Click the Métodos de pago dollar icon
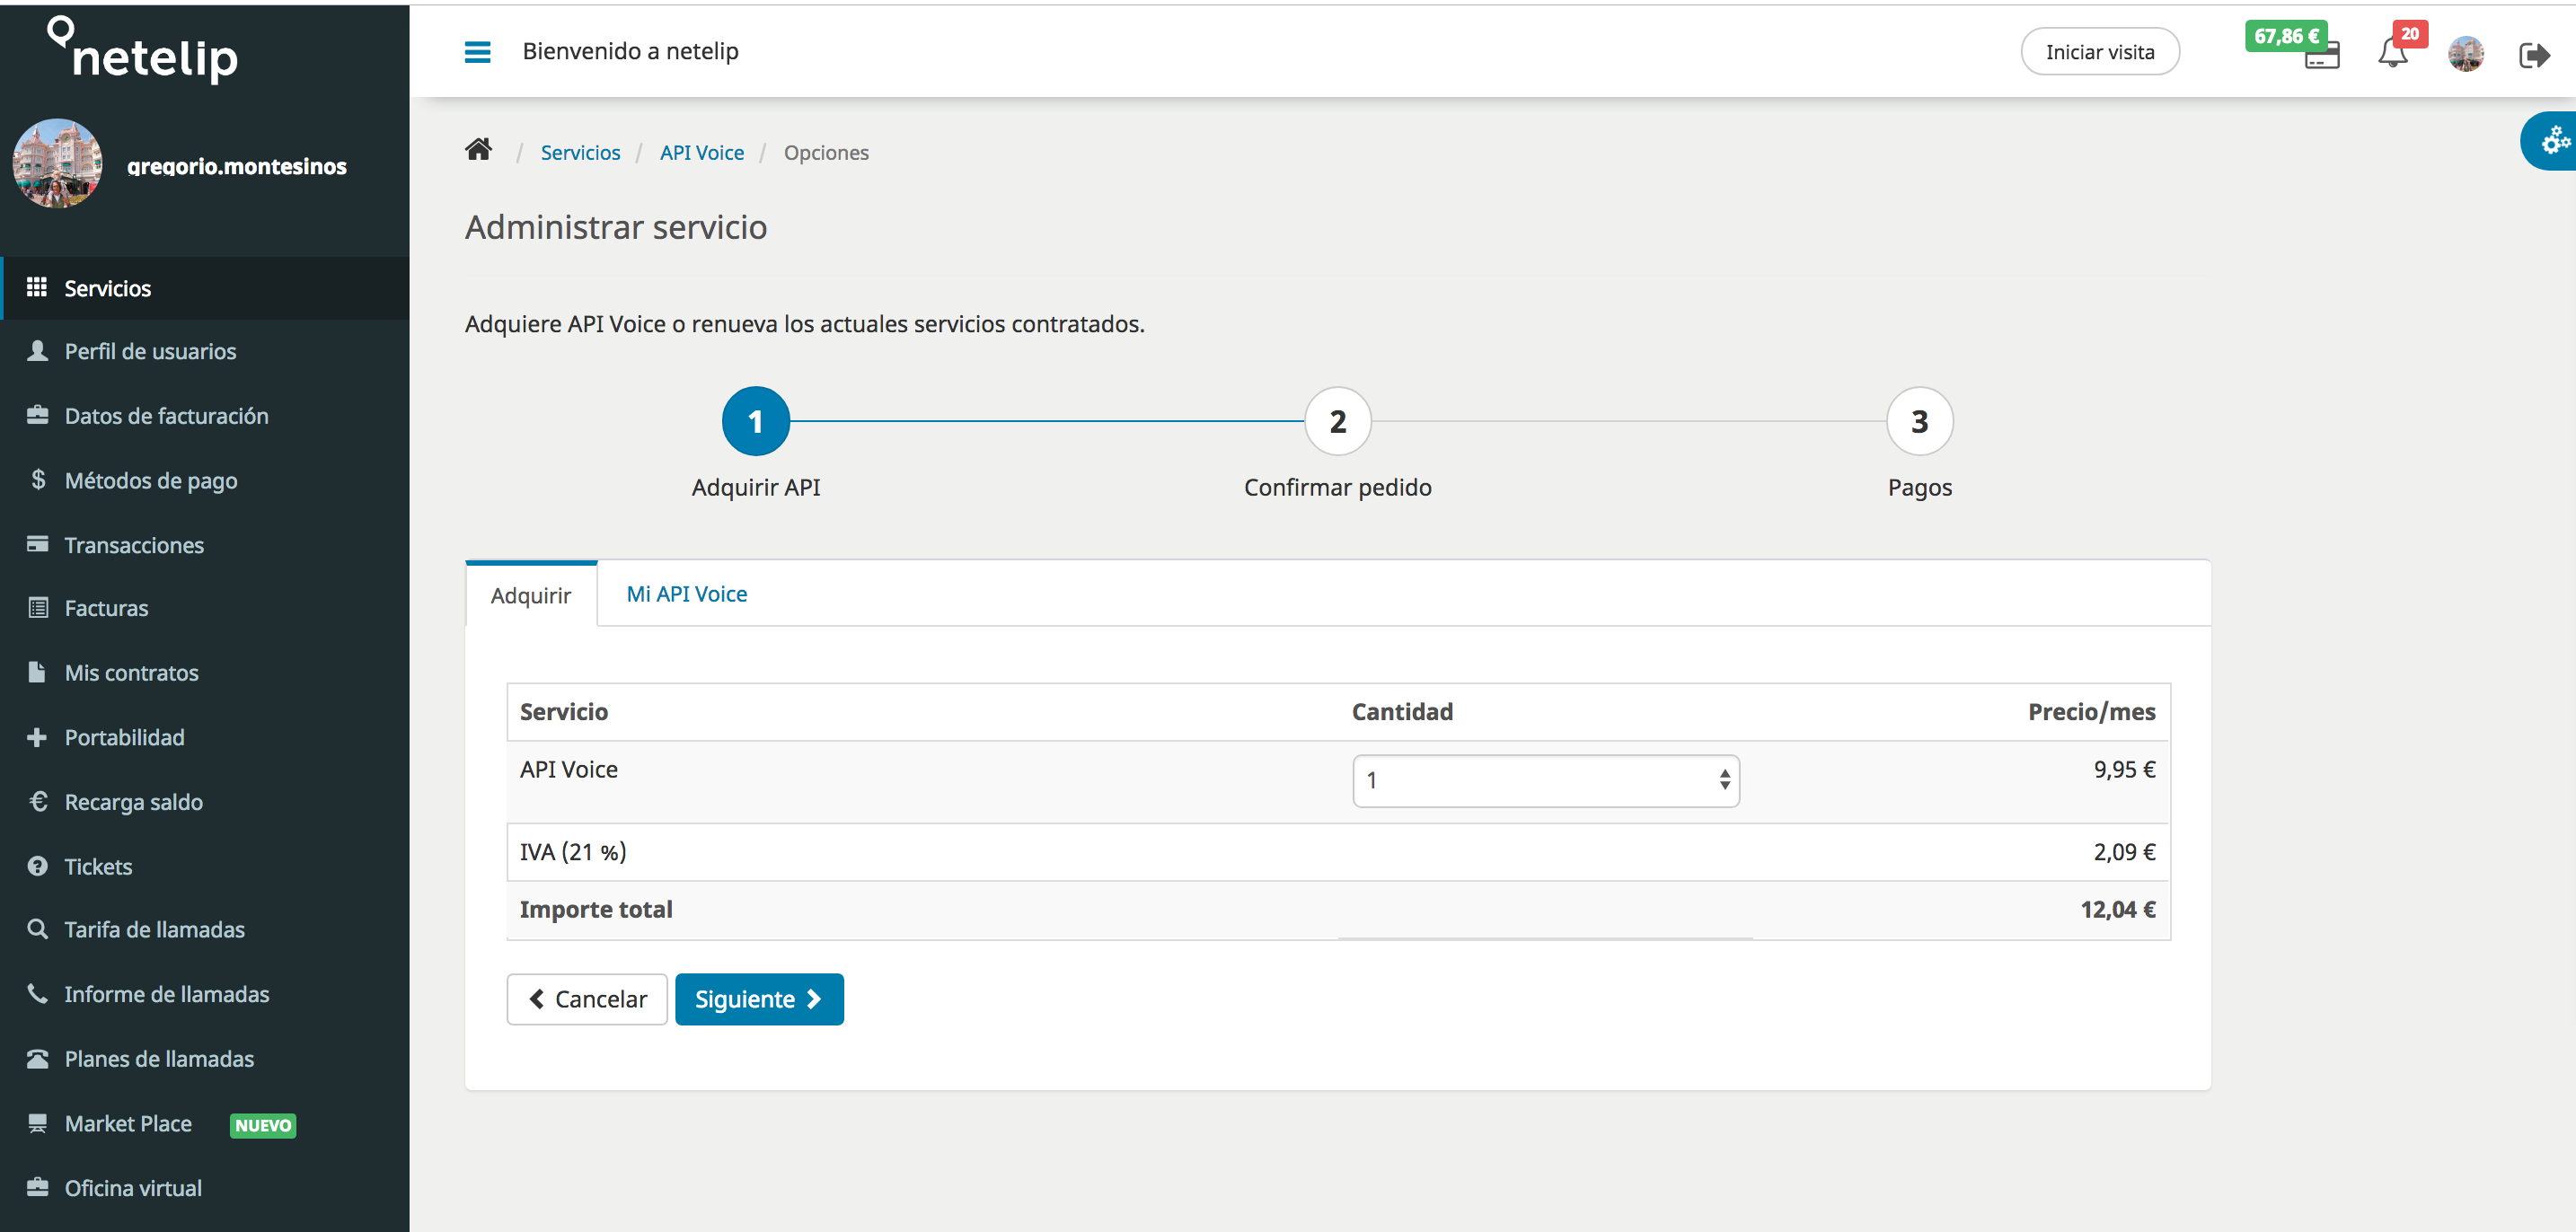Screen dimensions: 2576x1232 [38, 479]
